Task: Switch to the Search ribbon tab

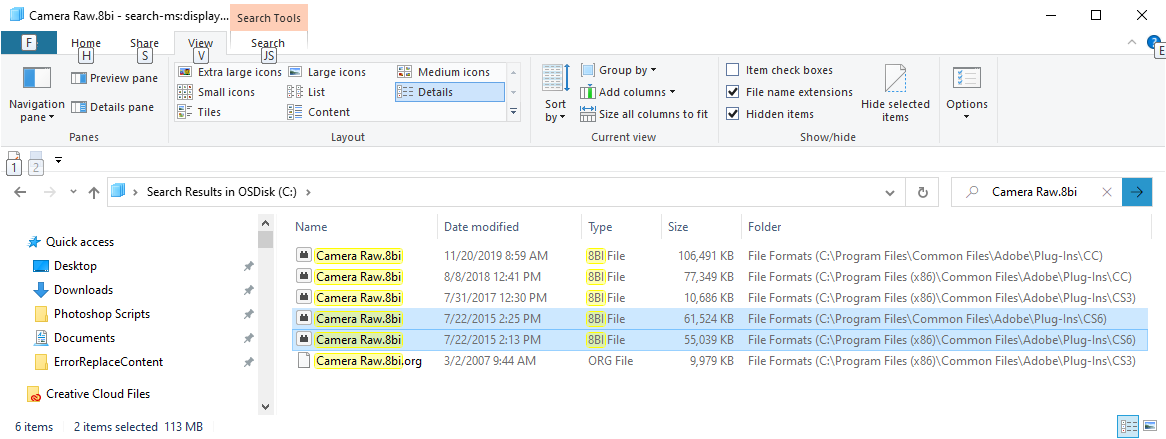Action: pos(268,44)
